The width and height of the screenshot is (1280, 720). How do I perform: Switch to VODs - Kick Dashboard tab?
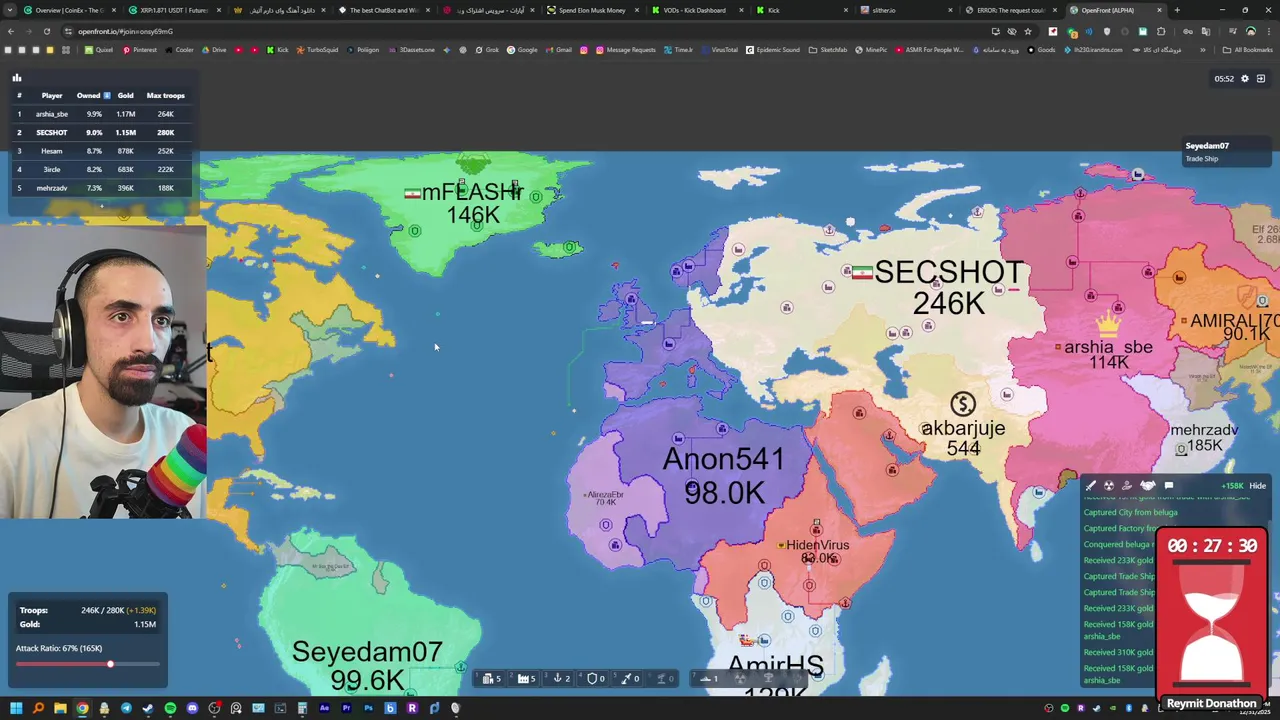pos(696,10)
